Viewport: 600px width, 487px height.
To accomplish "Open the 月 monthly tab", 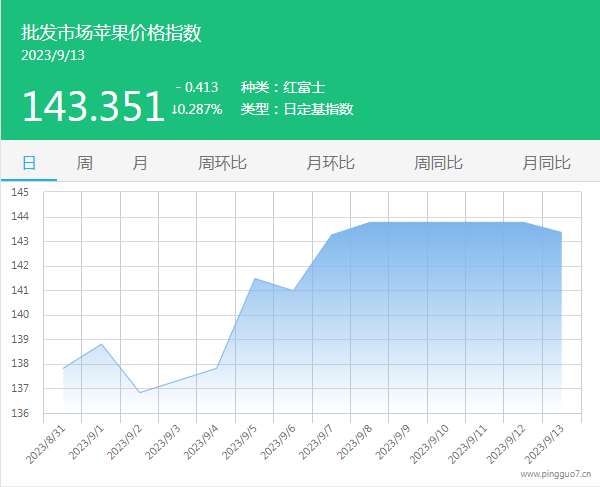I will pyautogui.click(x=140, y=163).
